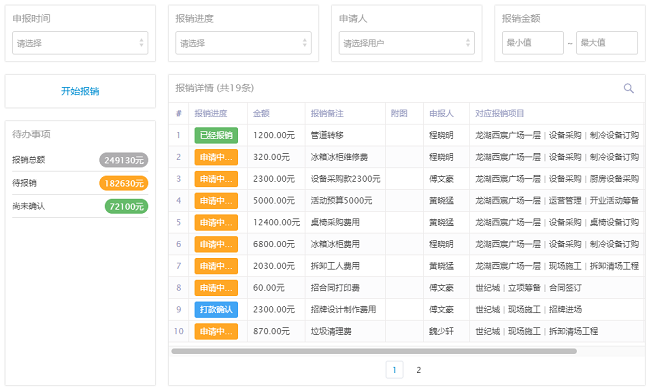
Task: Click the 申请中 tag in row 4
Action: (x=216, y=201)
